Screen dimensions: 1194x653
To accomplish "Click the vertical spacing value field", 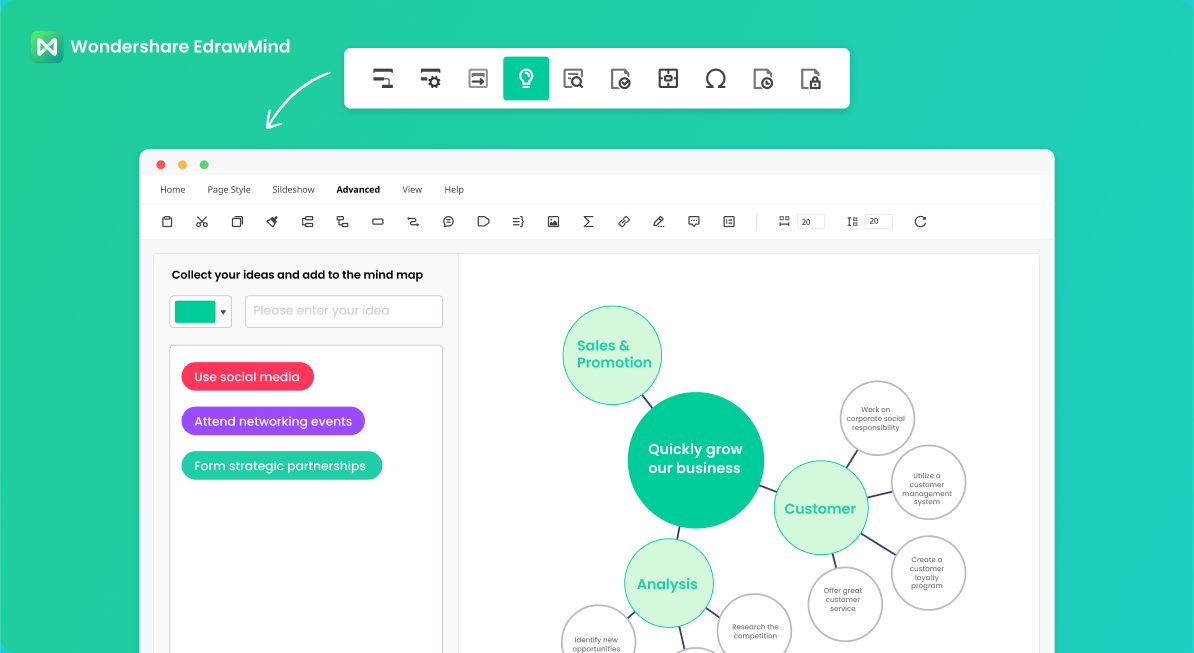I will pos(878,221).
